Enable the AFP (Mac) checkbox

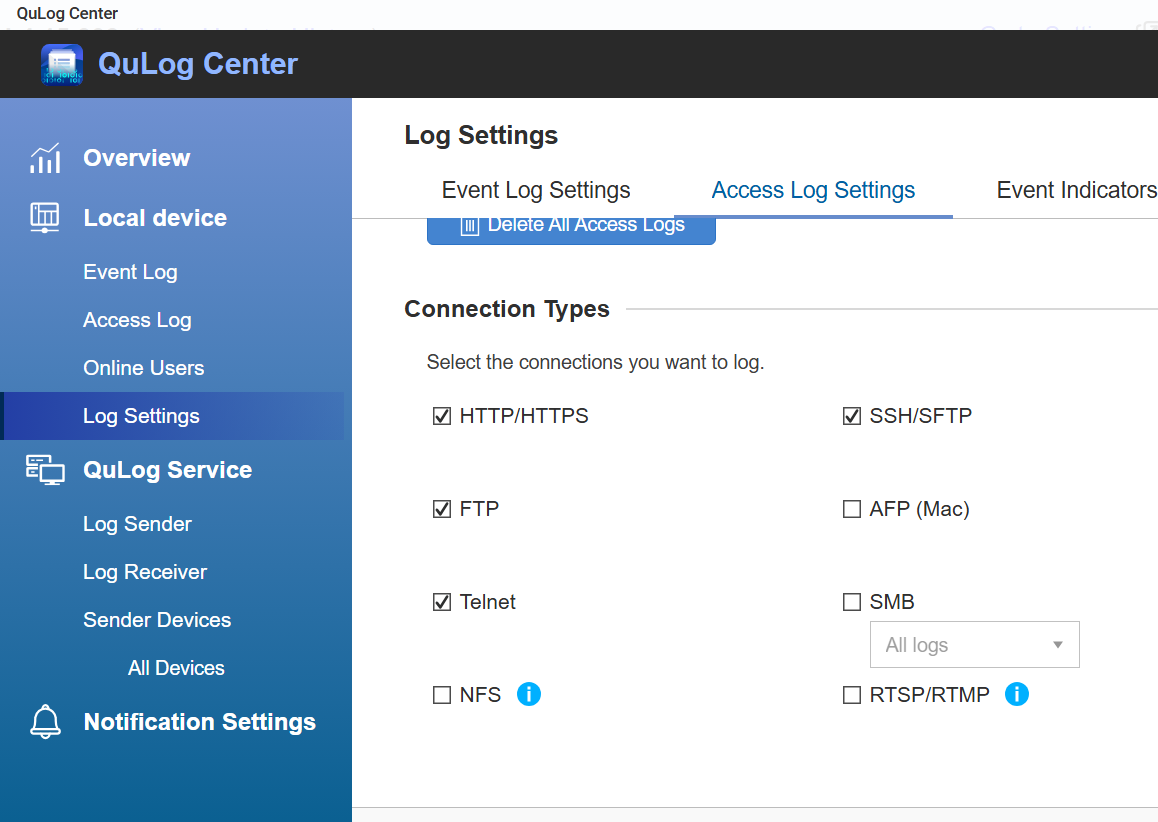click(852, 509)
